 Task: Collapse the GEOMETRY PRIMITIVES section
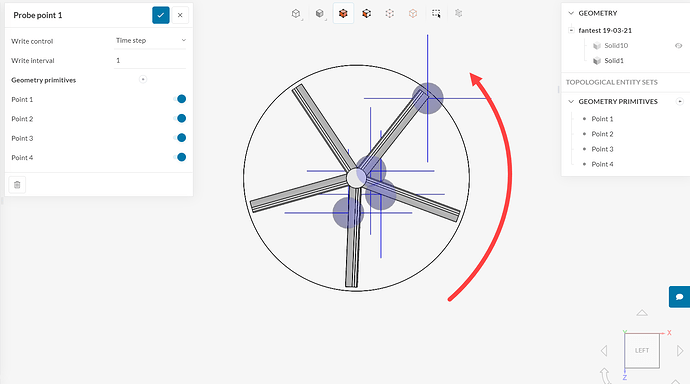click(571, 102)
